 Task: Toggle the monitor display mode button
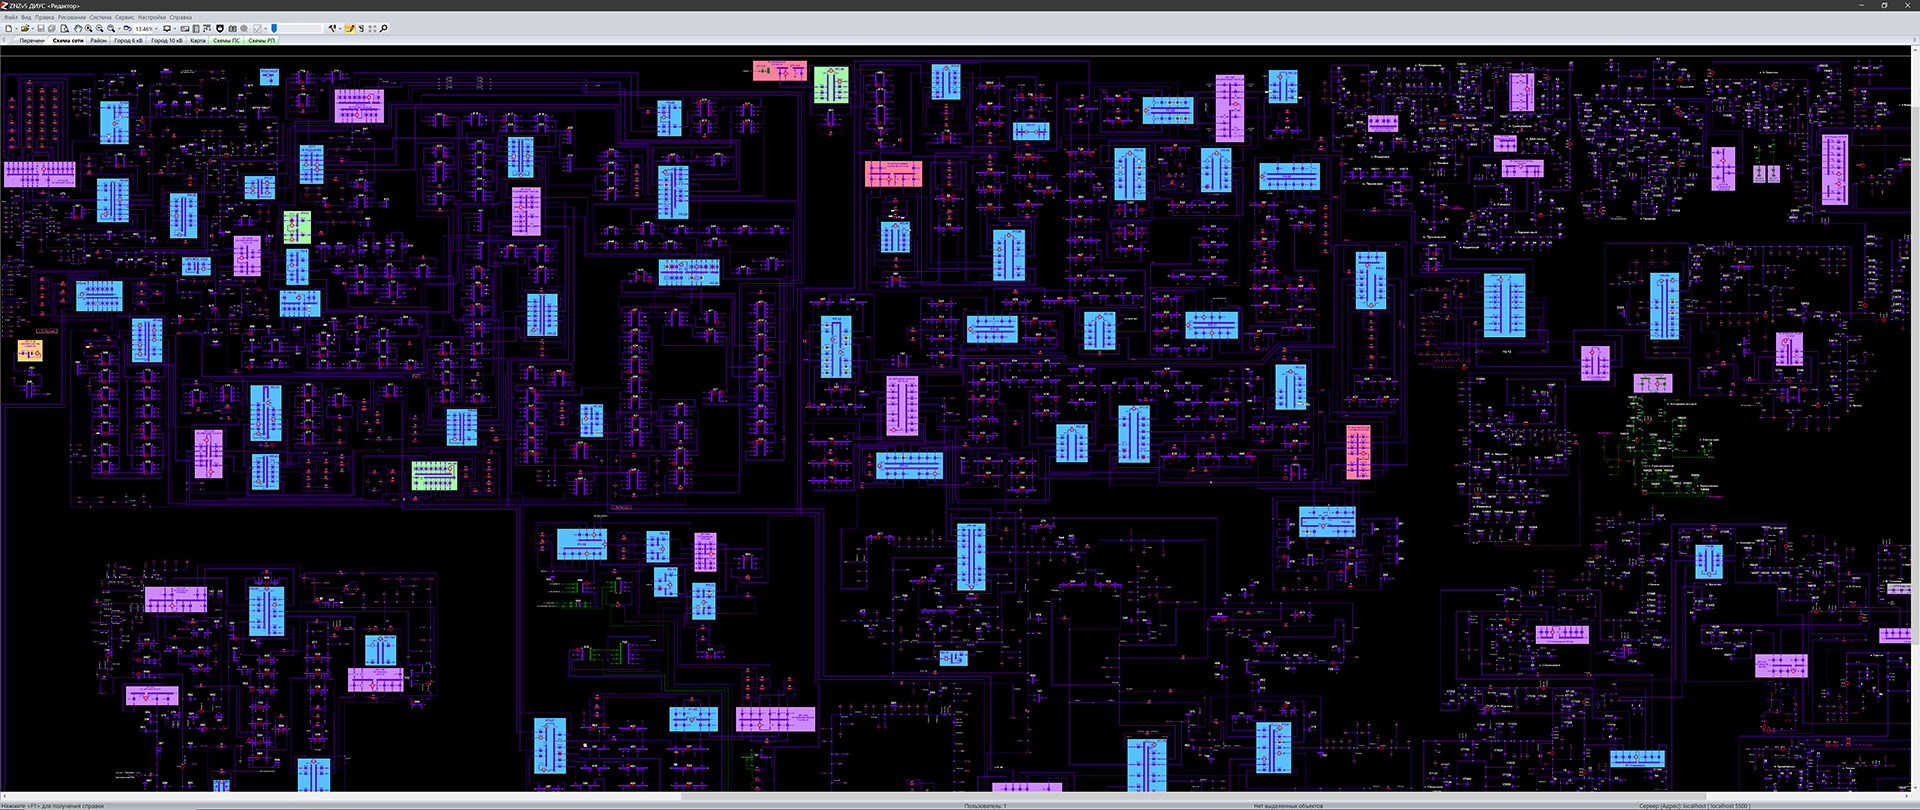[x=167, y=29]
